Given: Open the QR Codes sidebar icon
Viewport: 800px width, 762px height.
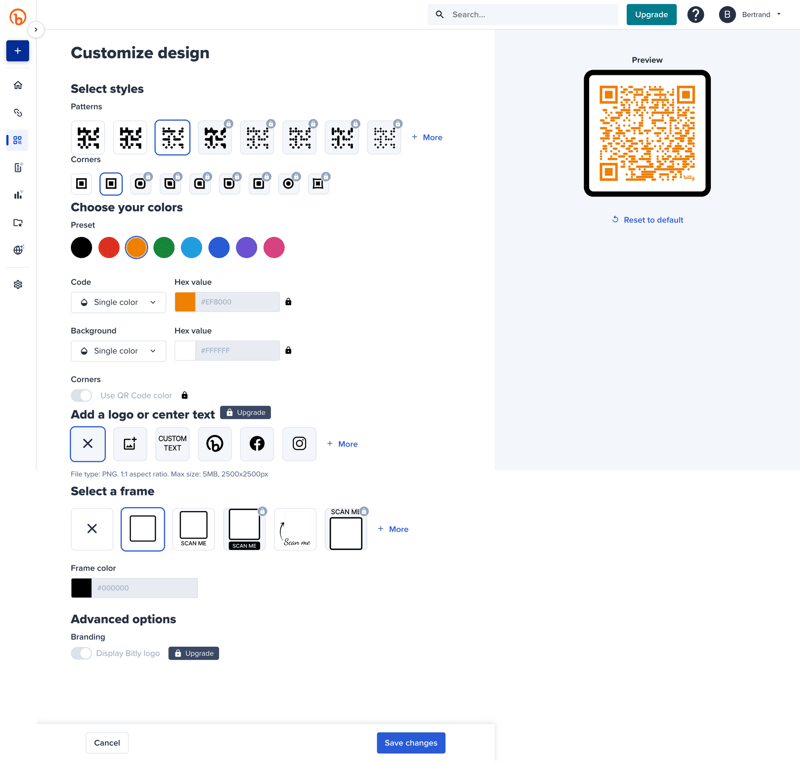Looking at the screenshot, I should (17, 140).
